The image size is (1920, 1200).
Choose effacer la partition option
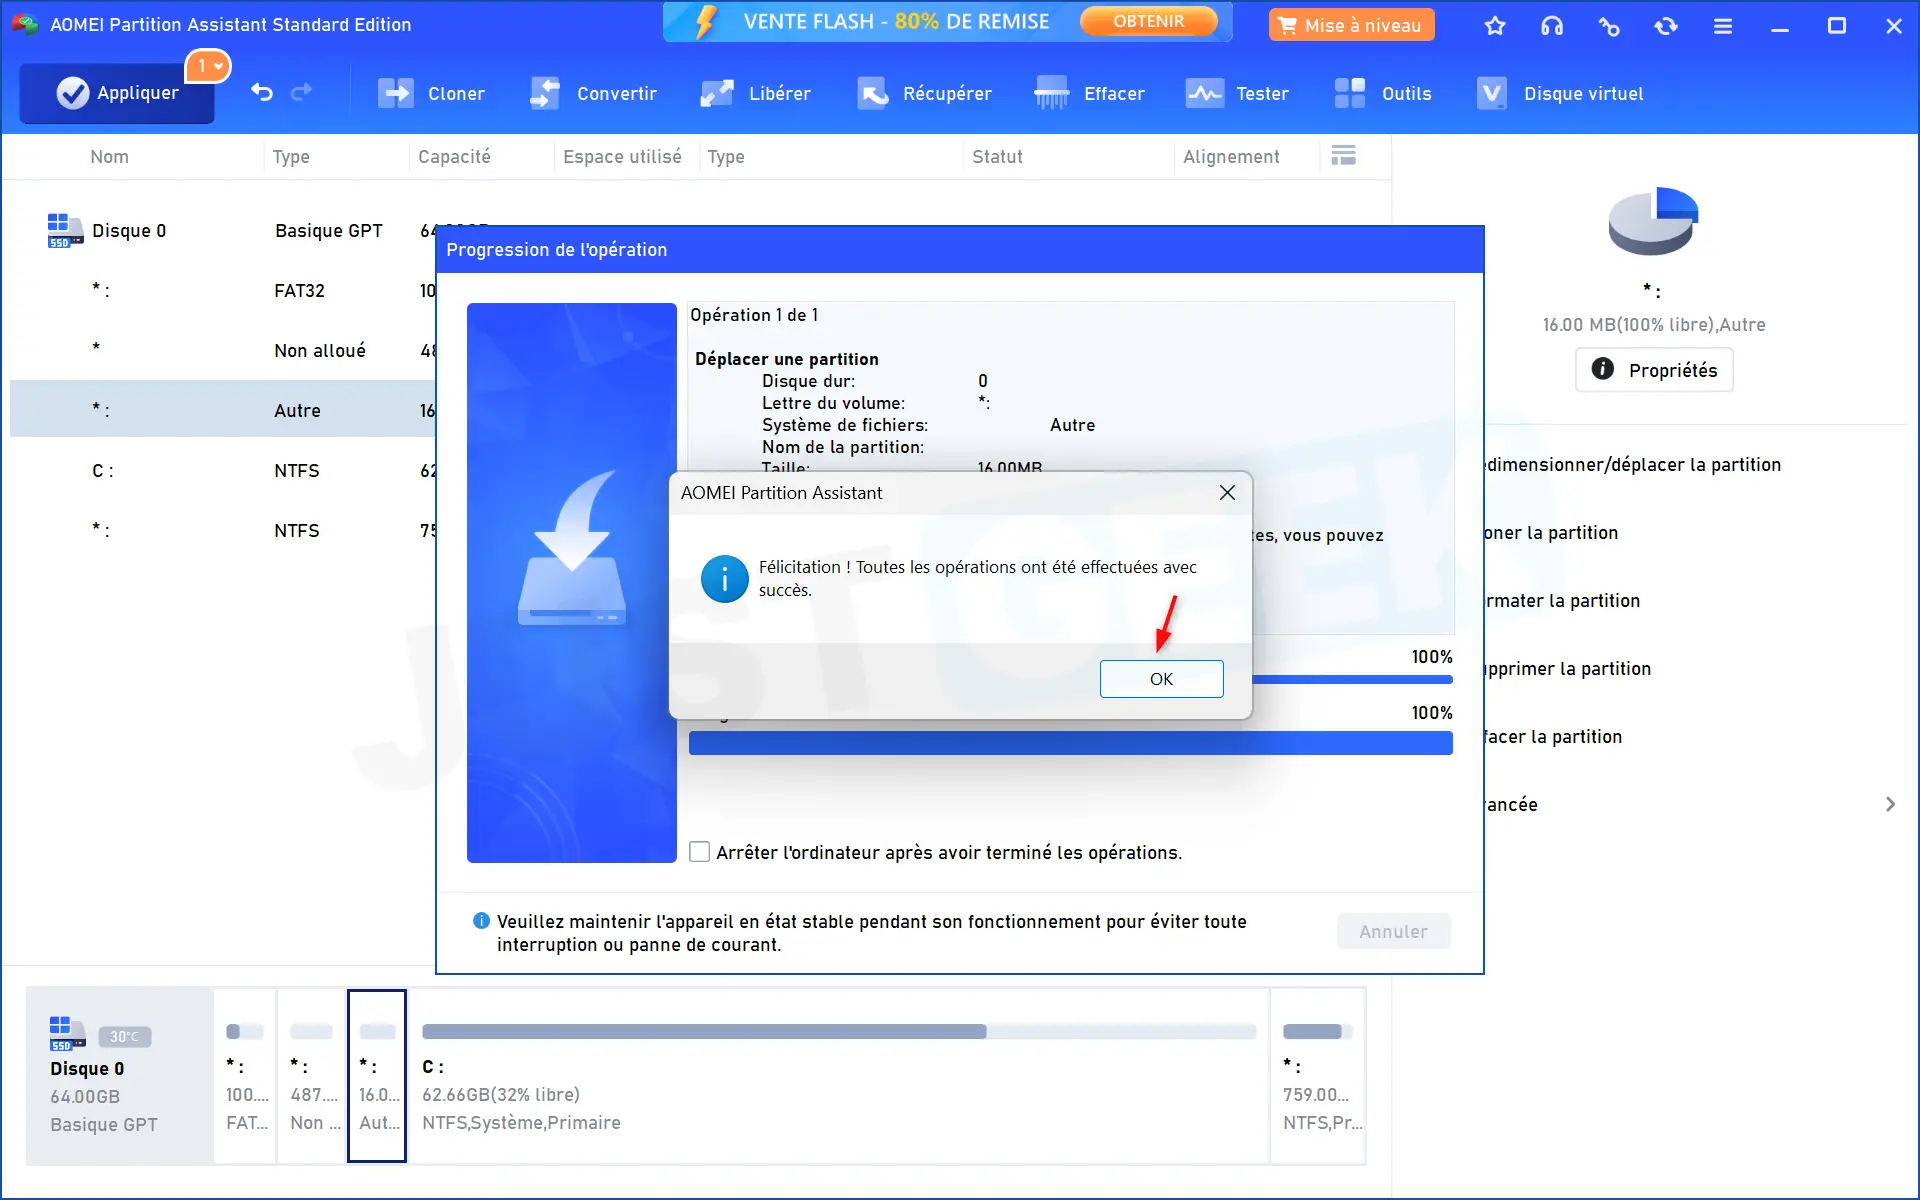click(x=1553, y=737)
